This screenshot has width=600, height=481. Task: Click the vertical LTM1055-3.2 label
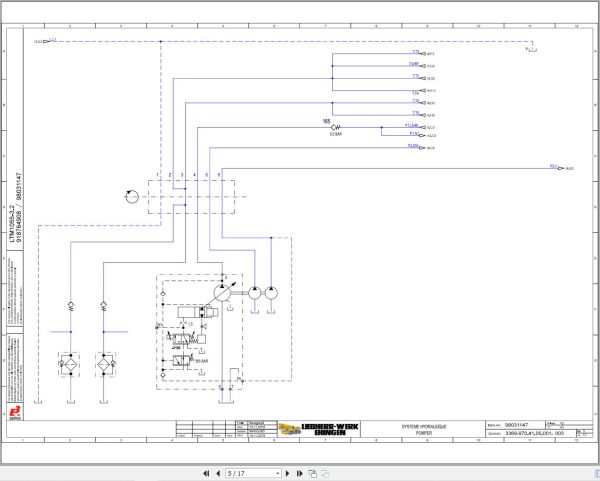coord(12,223)
